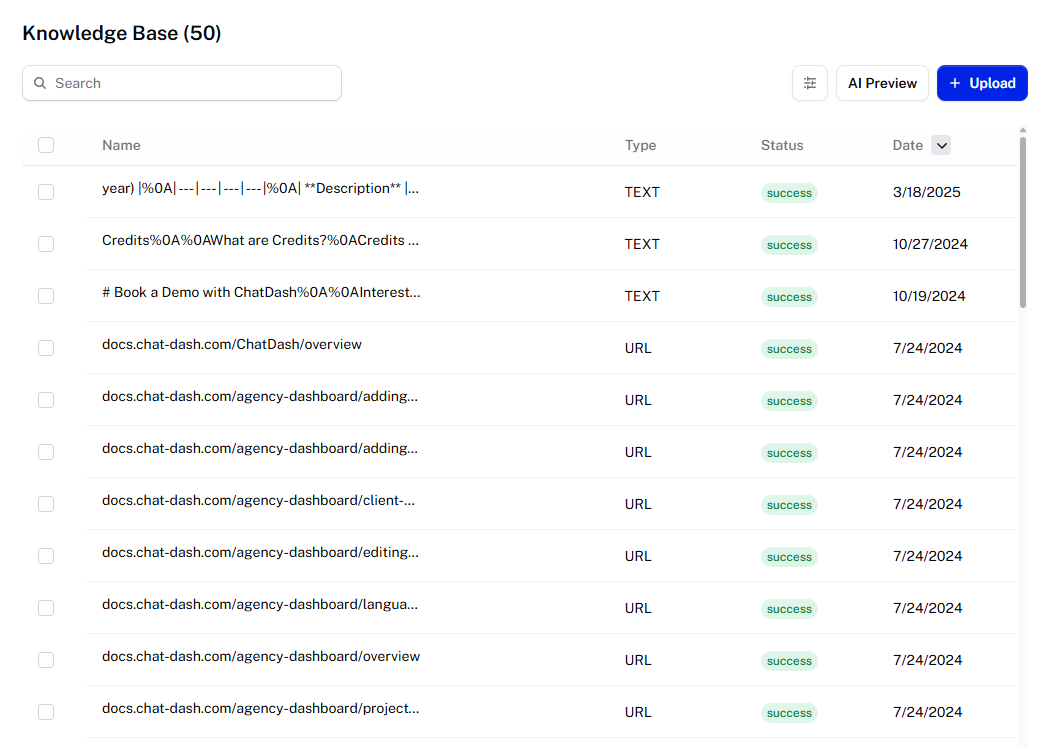
Task: Open the docs.chat-dash.com/ChatDash/overview entry
Action: click(232, 344)
